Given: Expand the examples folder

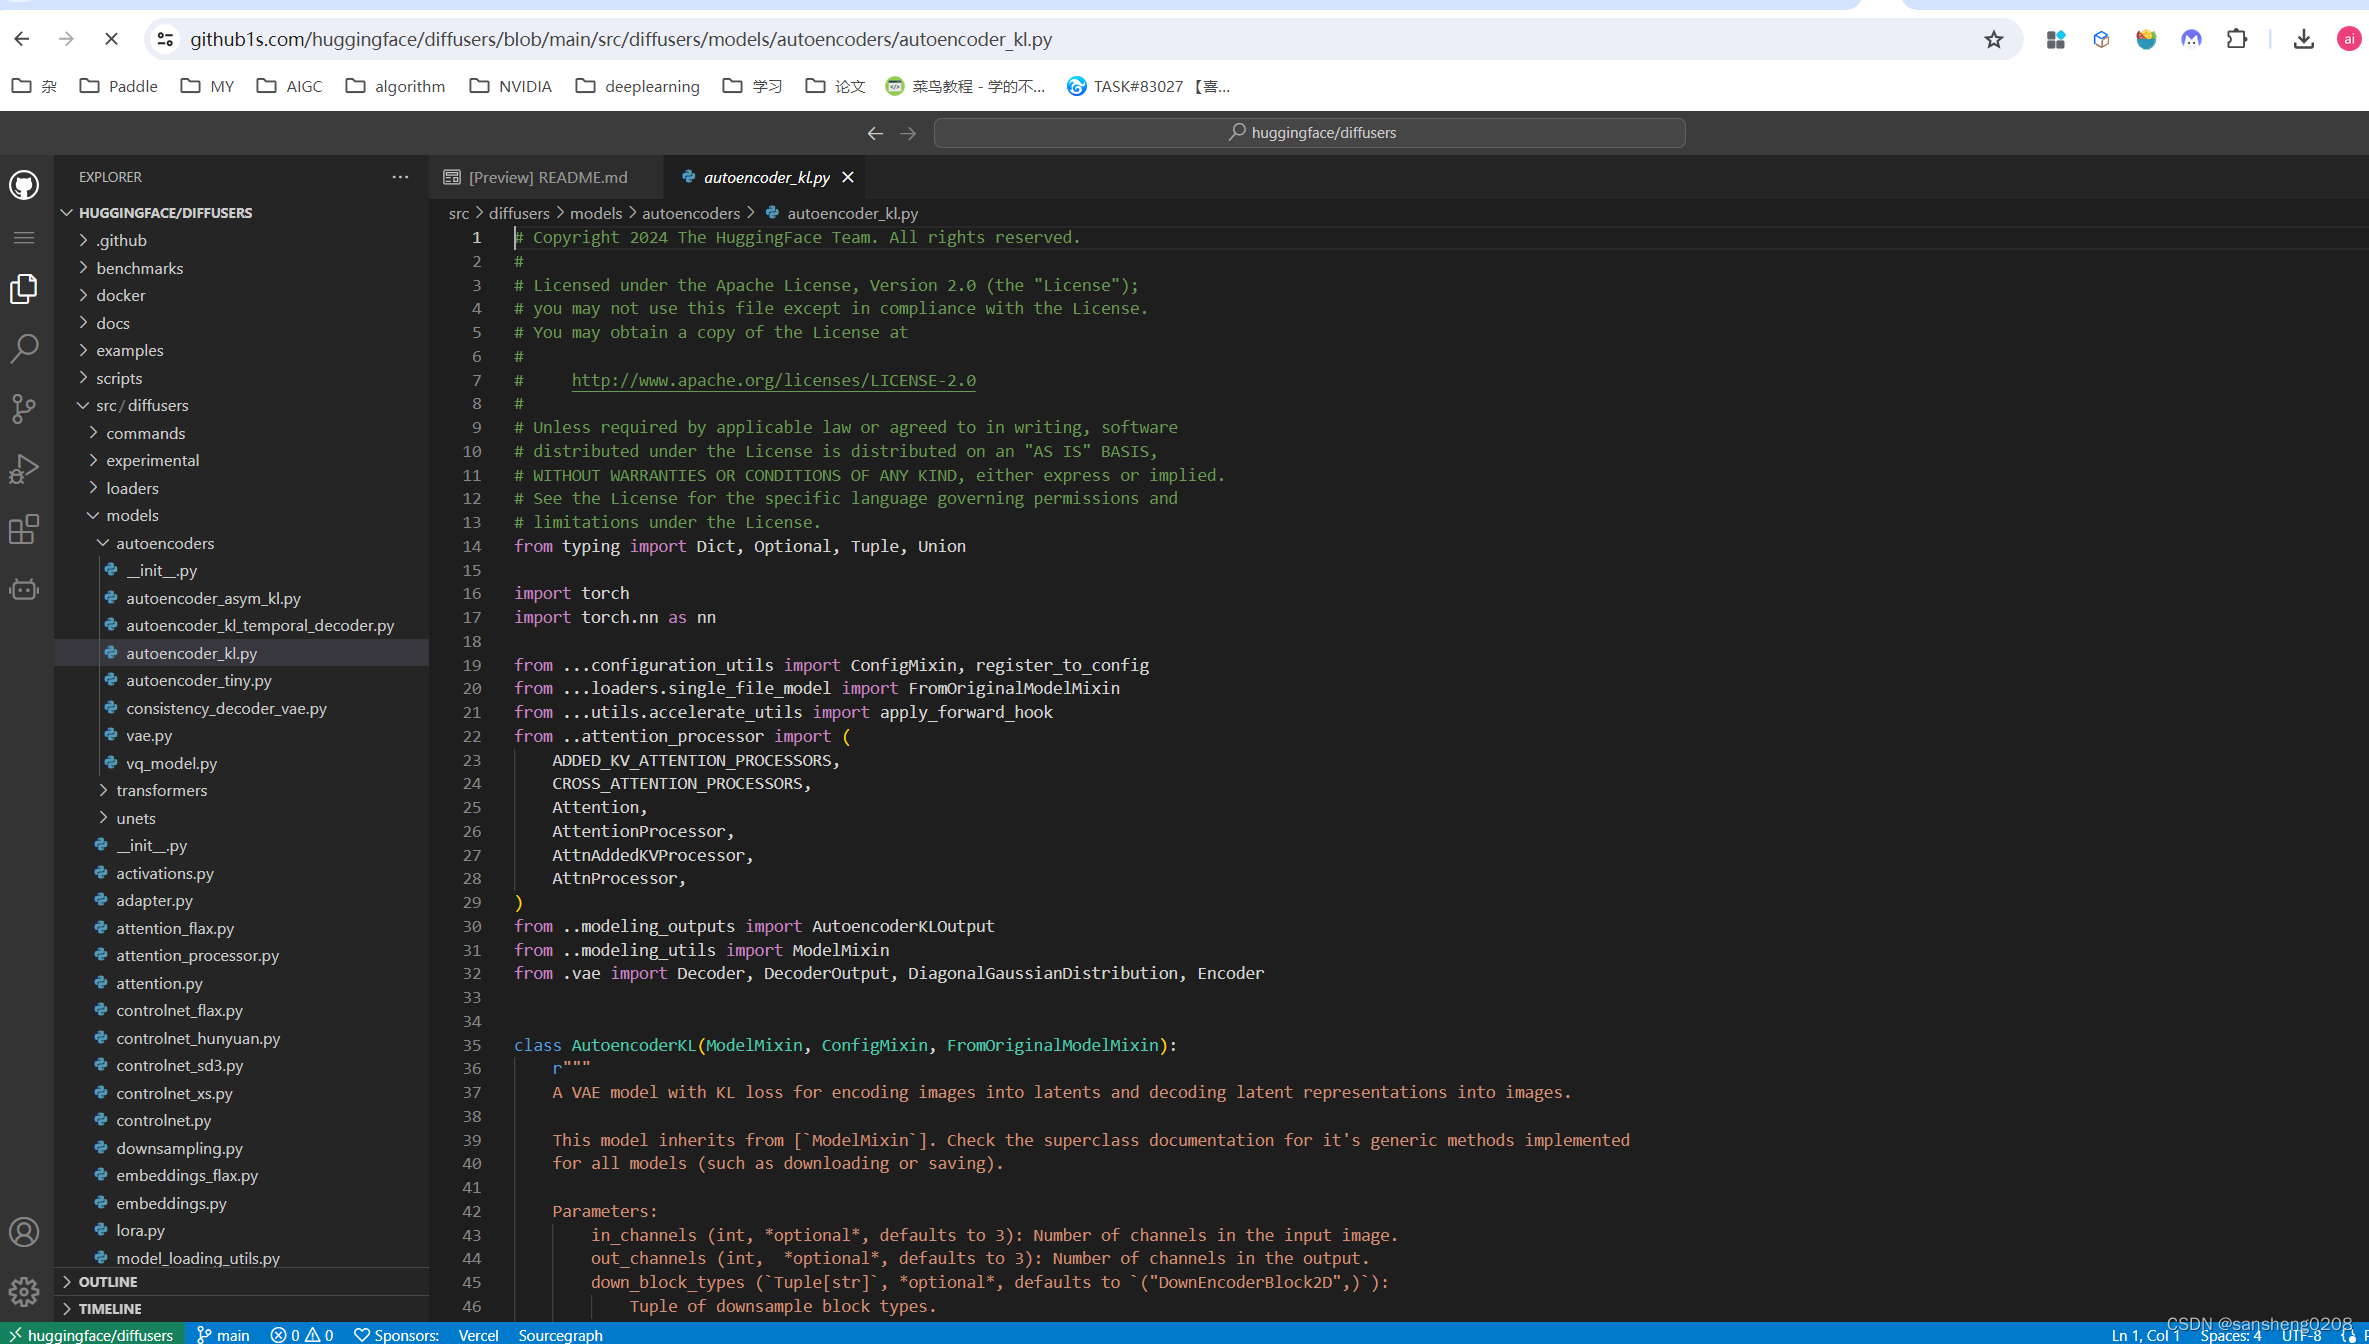Looking at the screenshot, I should pyautogui.click(x=129, y=350).
